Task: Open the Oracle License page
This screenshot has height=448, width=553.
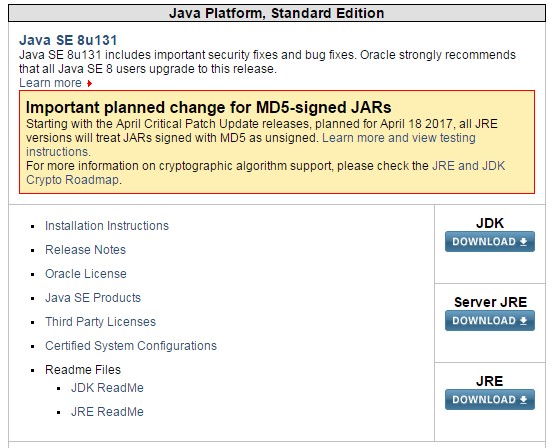Action: (86, 274)
